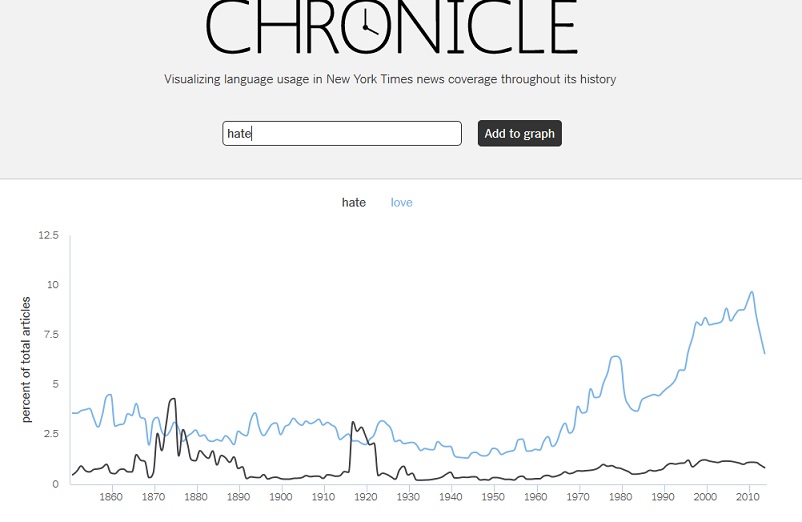
Task: Click the 12.5 y-axis value label
Action: 48,236
